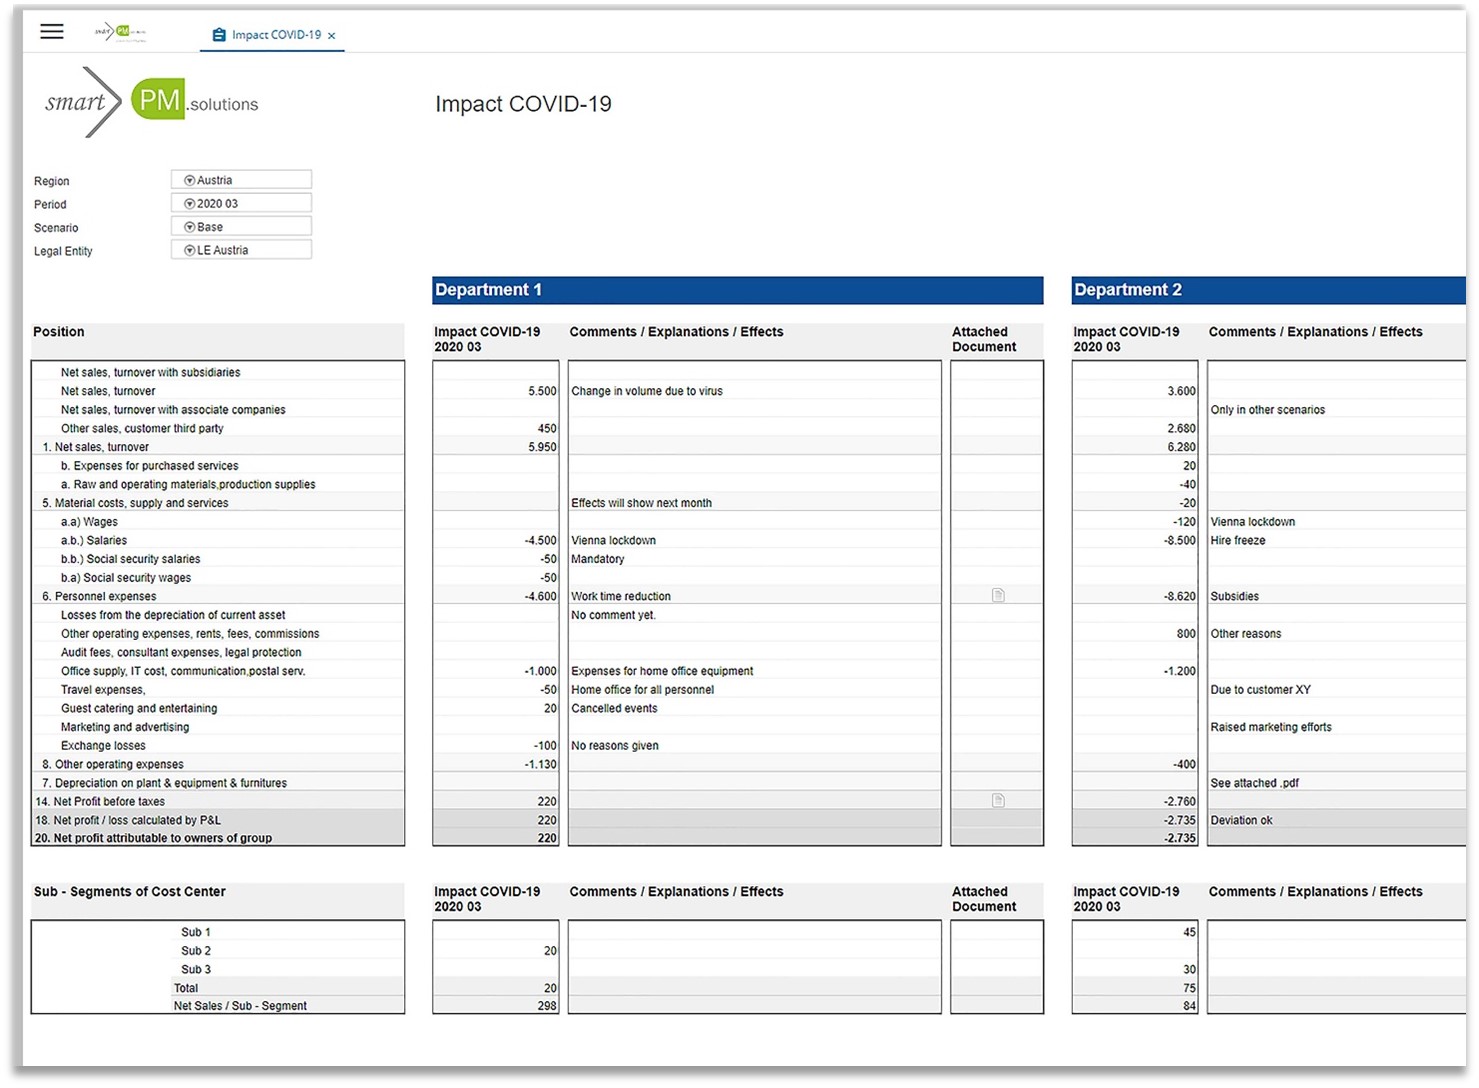
Task: Open the Region dropdown showing Austria
Action: coord(241,180)
